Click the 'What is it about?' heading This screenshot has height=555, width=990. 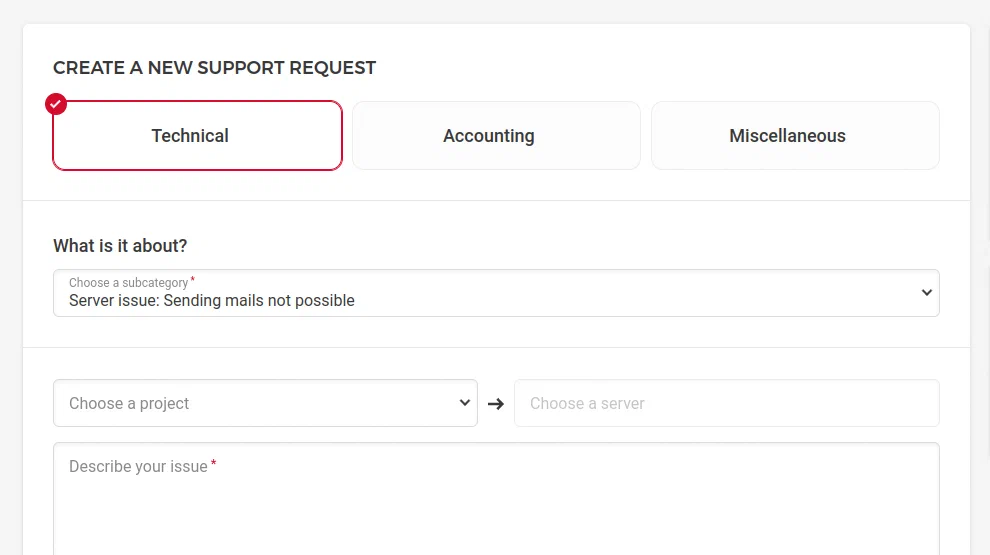[x=120, y=246]
